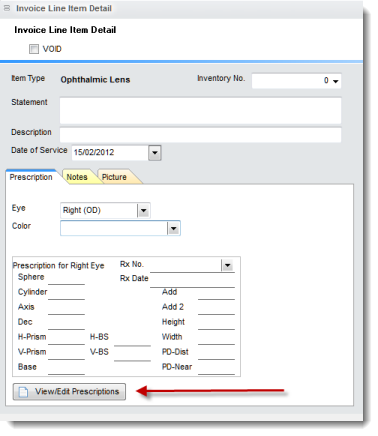Screen dimensions: 378x436
Task: Switch to the Picture tab
Action: tap(114, 177)
